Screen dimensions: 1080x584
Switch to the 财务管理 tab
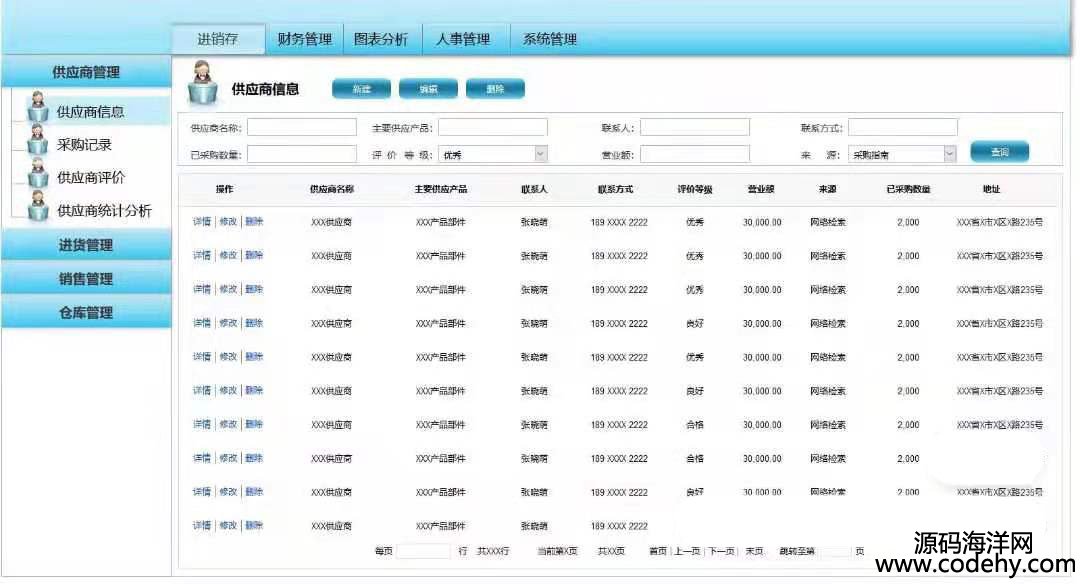click(x=304, y=39)
